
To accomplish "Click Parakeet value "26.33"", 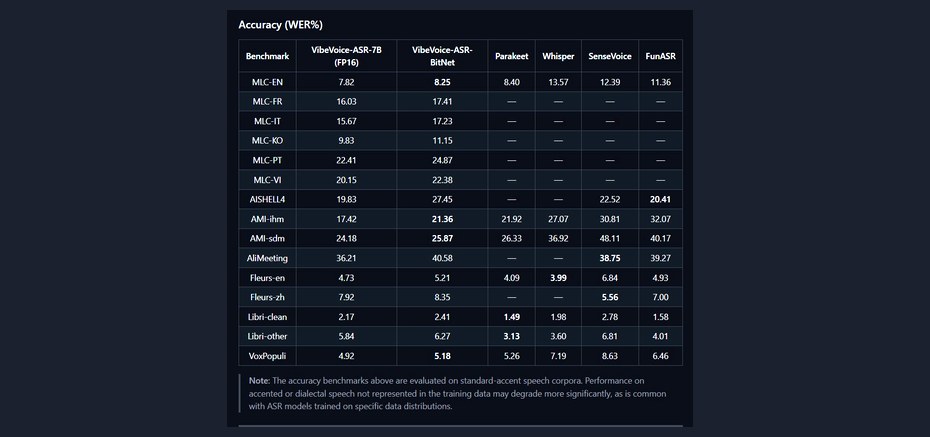I will coord(511,238).
